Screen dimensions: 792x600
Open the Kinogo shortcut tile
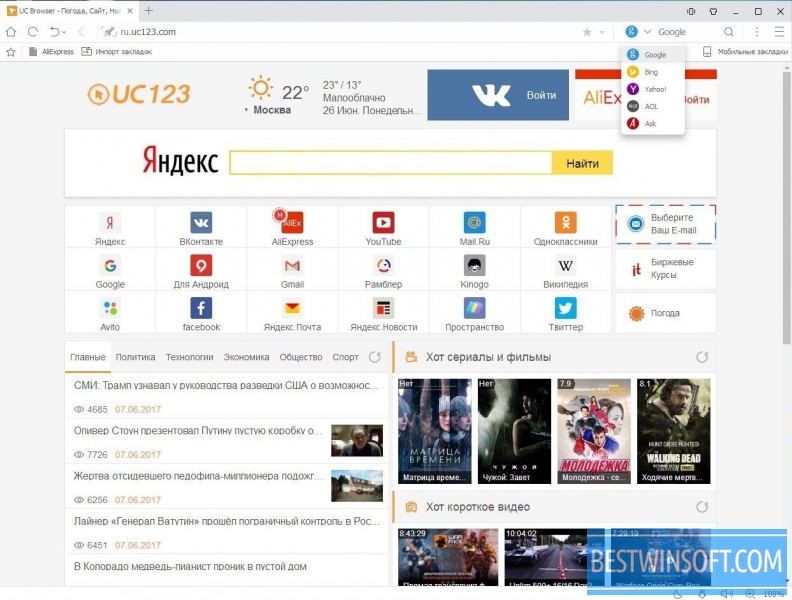tap(475, 270)
